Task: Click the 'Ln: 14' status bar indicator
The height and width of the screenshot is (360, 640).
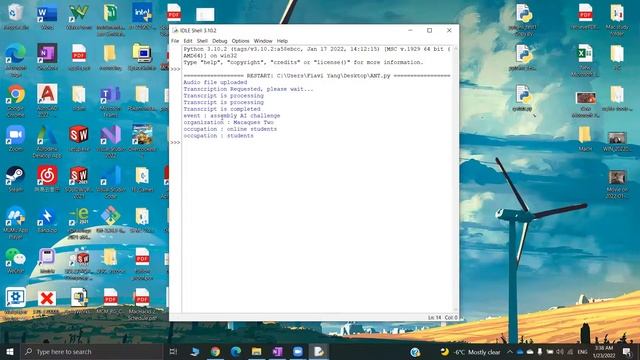Action: tap(434, 317)
